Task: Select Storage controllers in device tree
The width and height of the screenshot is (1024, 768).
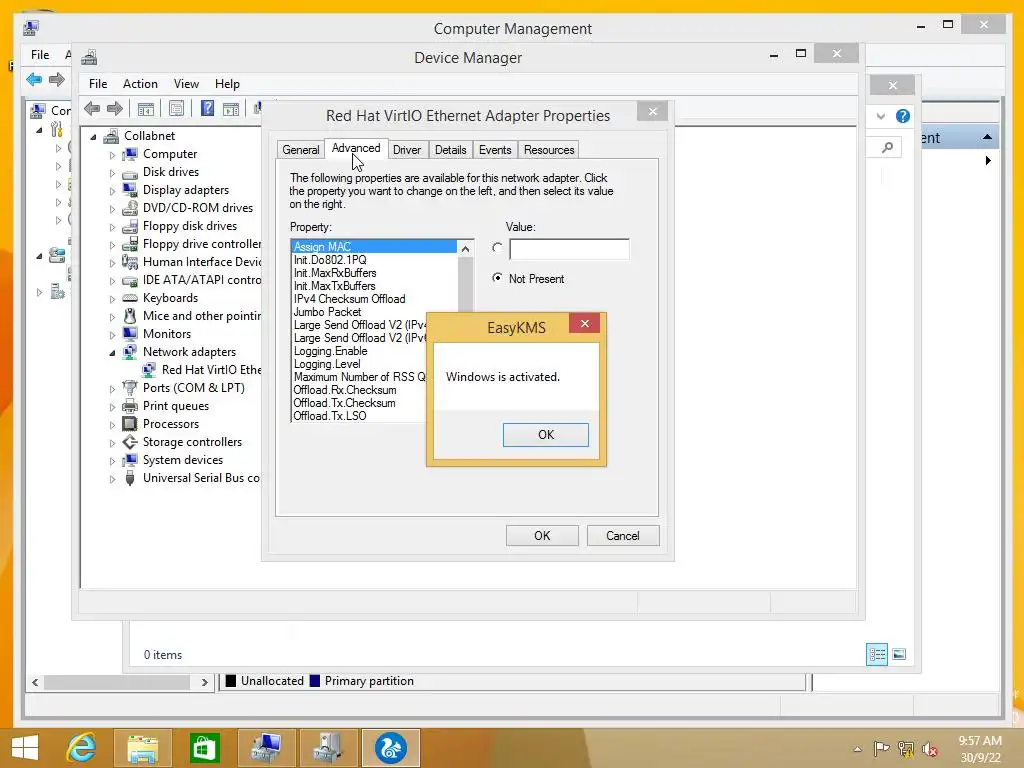Action: pos(192,442)
